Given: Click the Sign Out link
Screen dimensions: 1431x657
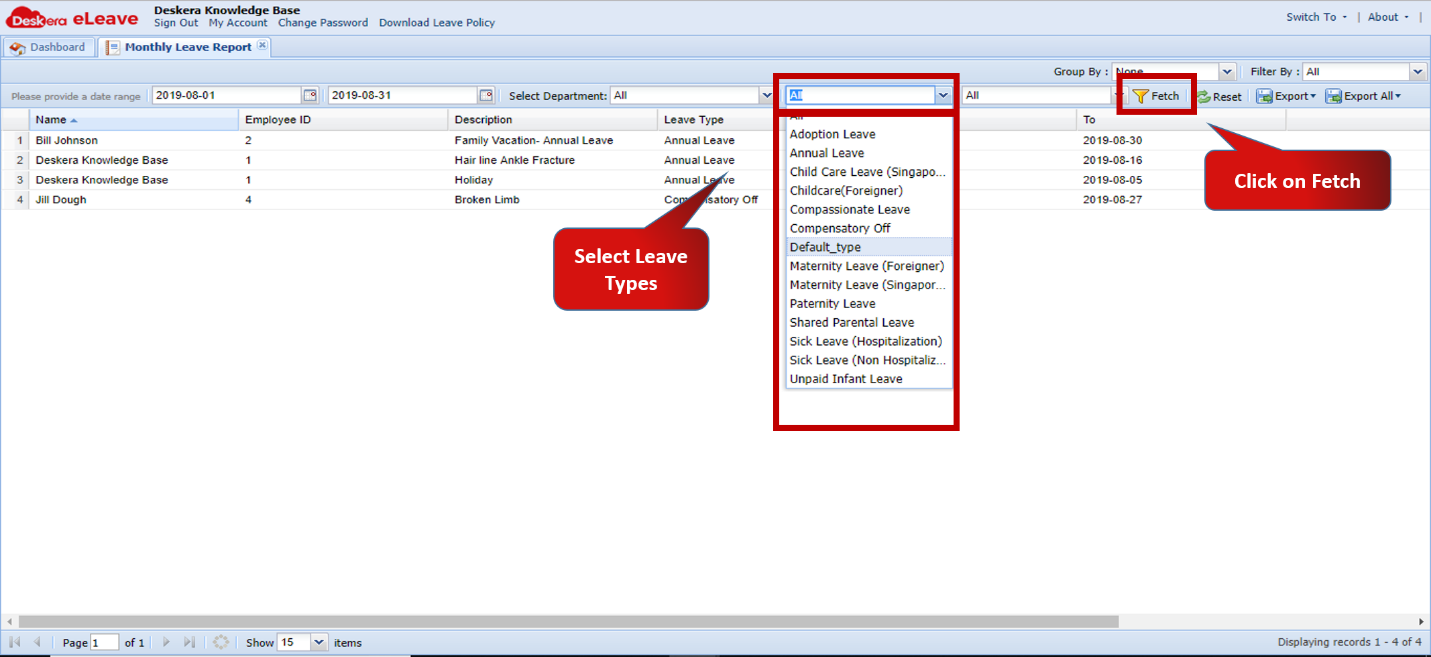Looking at the screenshot, I should [176, 23].
